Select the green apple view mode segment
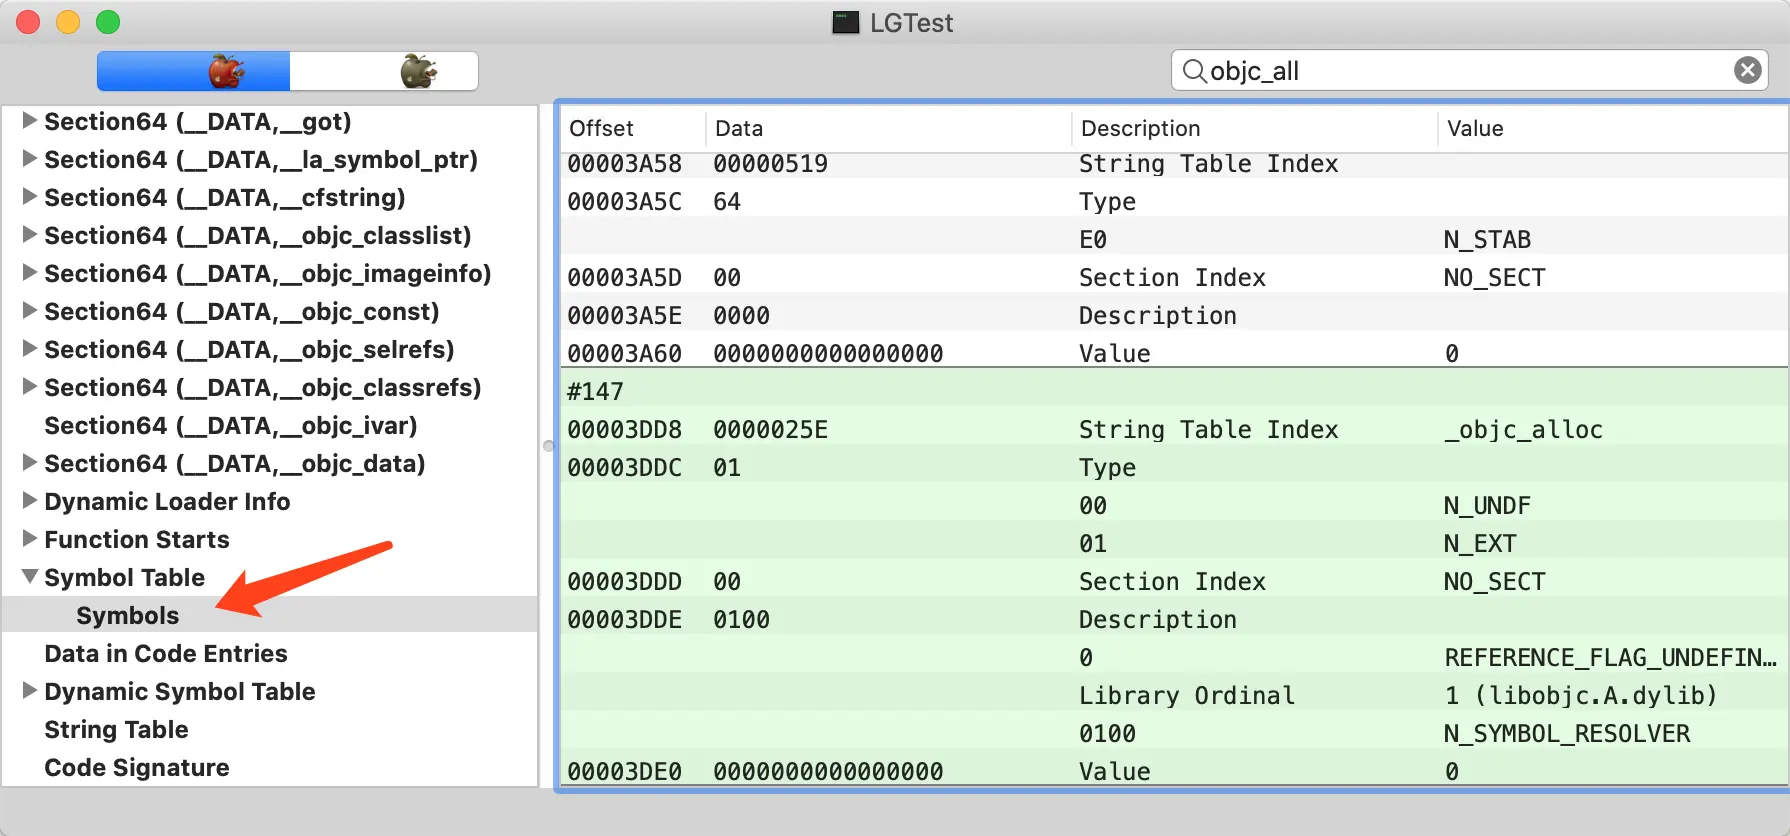The width and height of the screenshot is (1790, 836). [x=384, y=71]
